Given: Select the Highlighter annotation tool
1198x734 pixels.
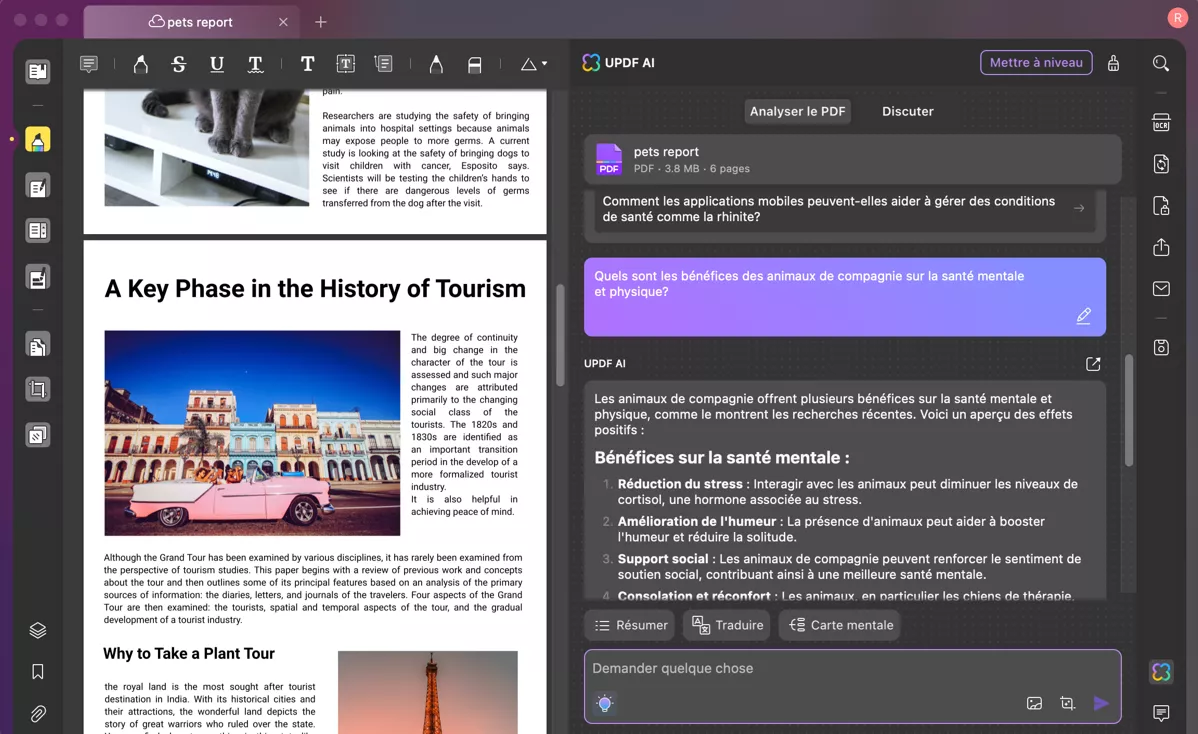Looking at the screenshot, I should pos(140,63).
